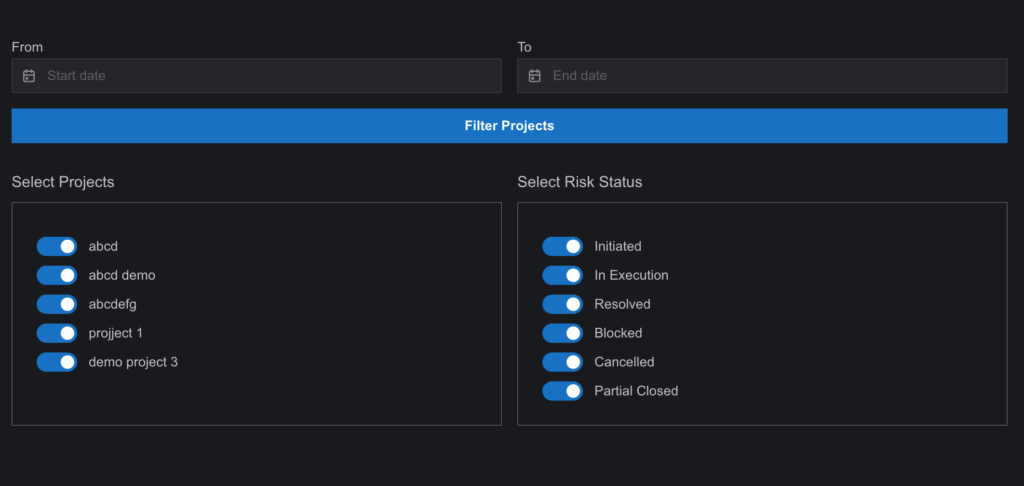Viewport: 1024px width, 486px height.
Task: Click the In Execution label text
Action: click(632, 275)
